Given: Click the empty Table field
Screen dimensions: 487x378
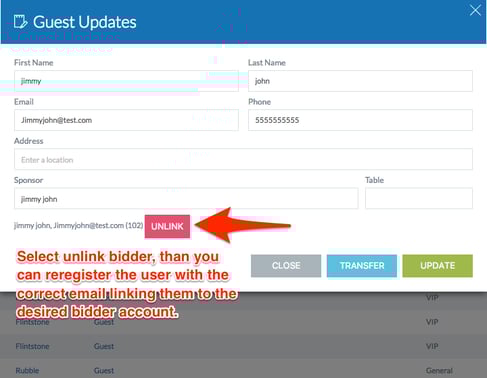Looking at the screenshot, I should pyautogui.click(x=419, y=199).
